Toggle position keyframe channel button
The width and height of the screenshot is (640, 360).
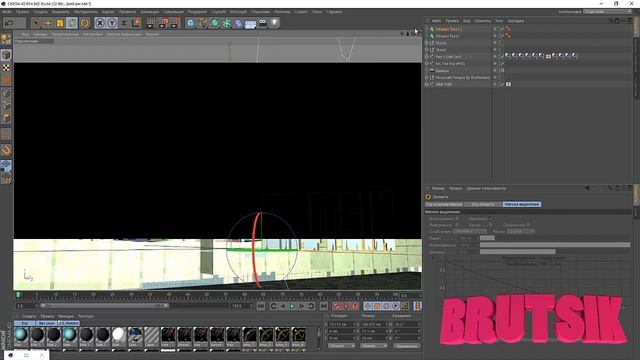[368, 306]
